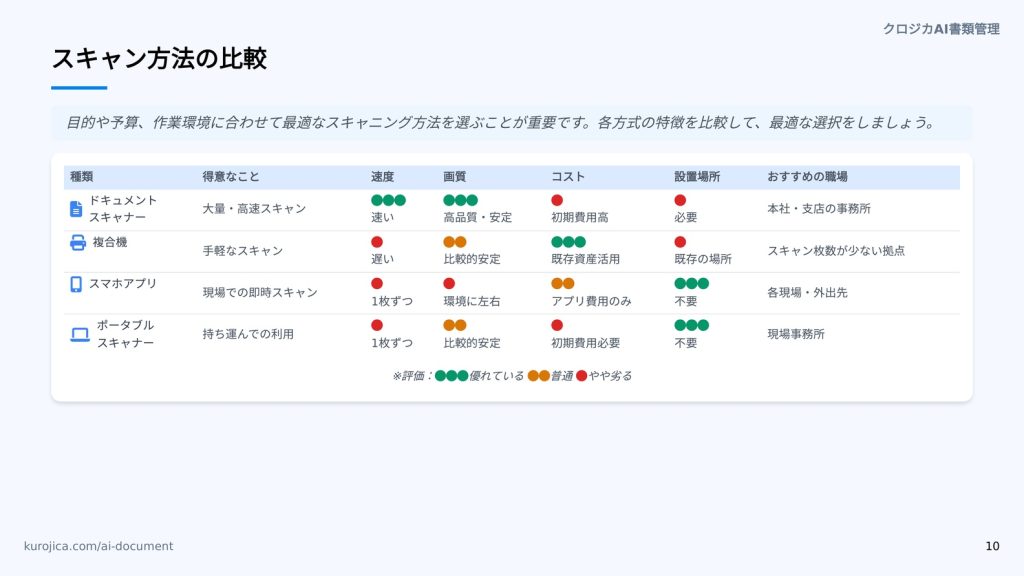
Task: Click the 初期費用必要 label
Action: (586, 343)
